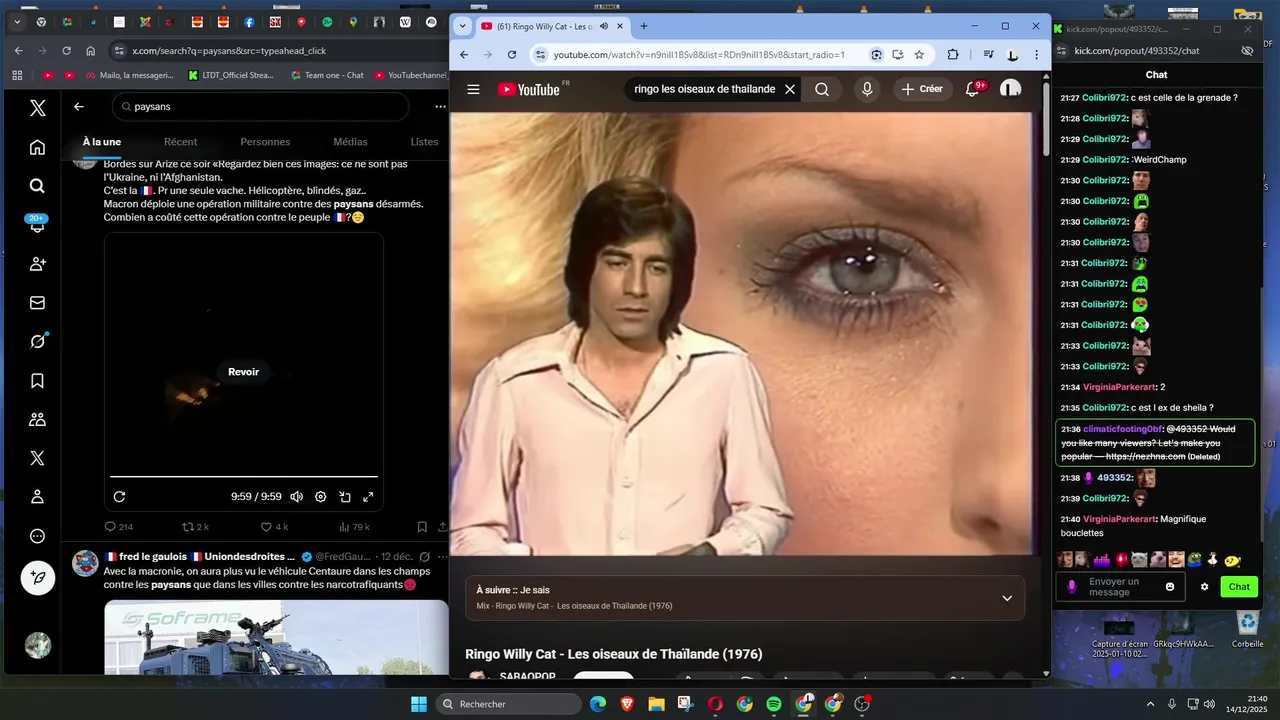Open YouTube hamburger guide menu

(x=473, y=89)
